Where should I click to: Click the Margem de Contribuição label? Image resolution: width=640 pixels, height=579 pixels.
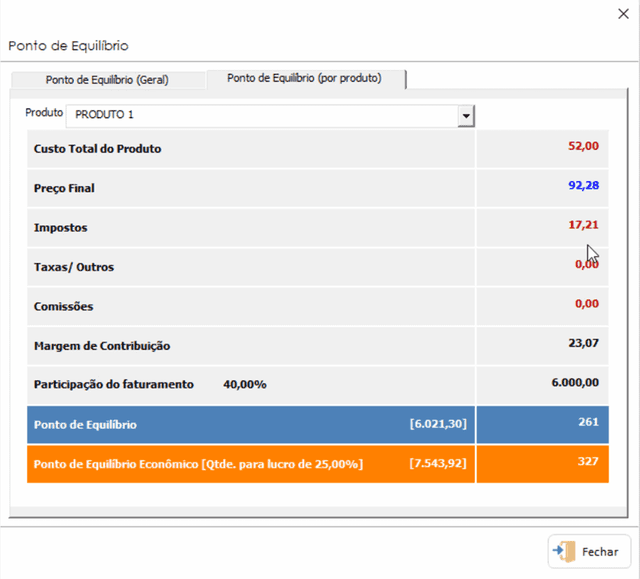coord(102,346)
